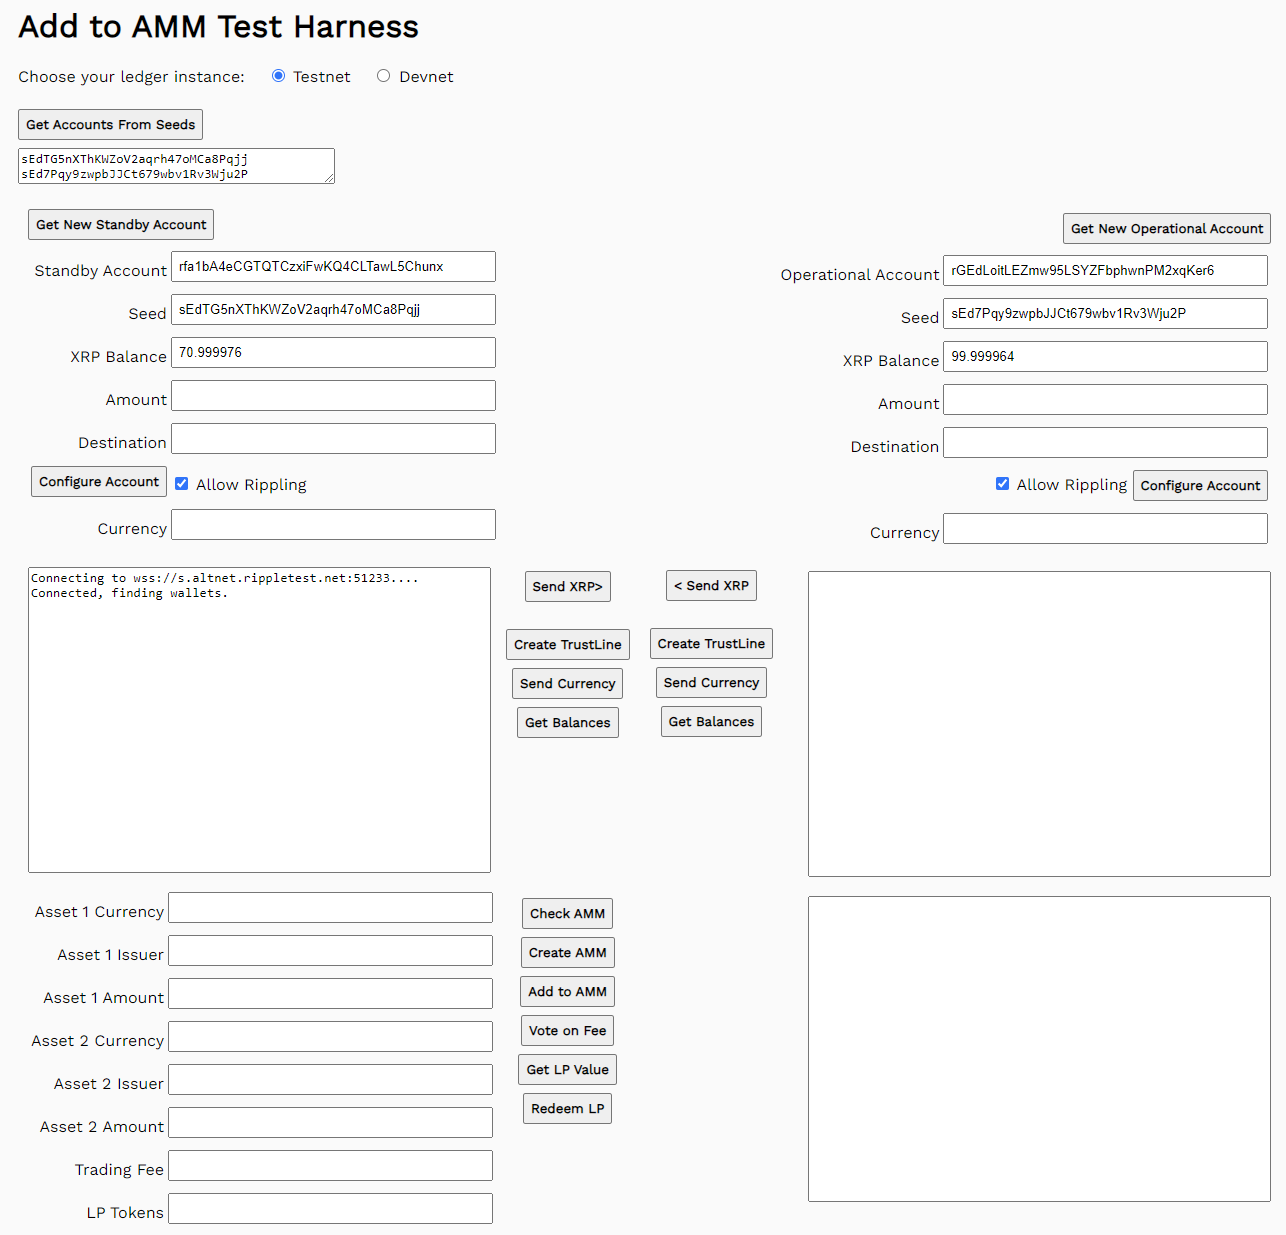The width and height of the screenshot is (1286, 1235).
Task: Click Get Accounts From Seeds
Action: pos(110,124)
